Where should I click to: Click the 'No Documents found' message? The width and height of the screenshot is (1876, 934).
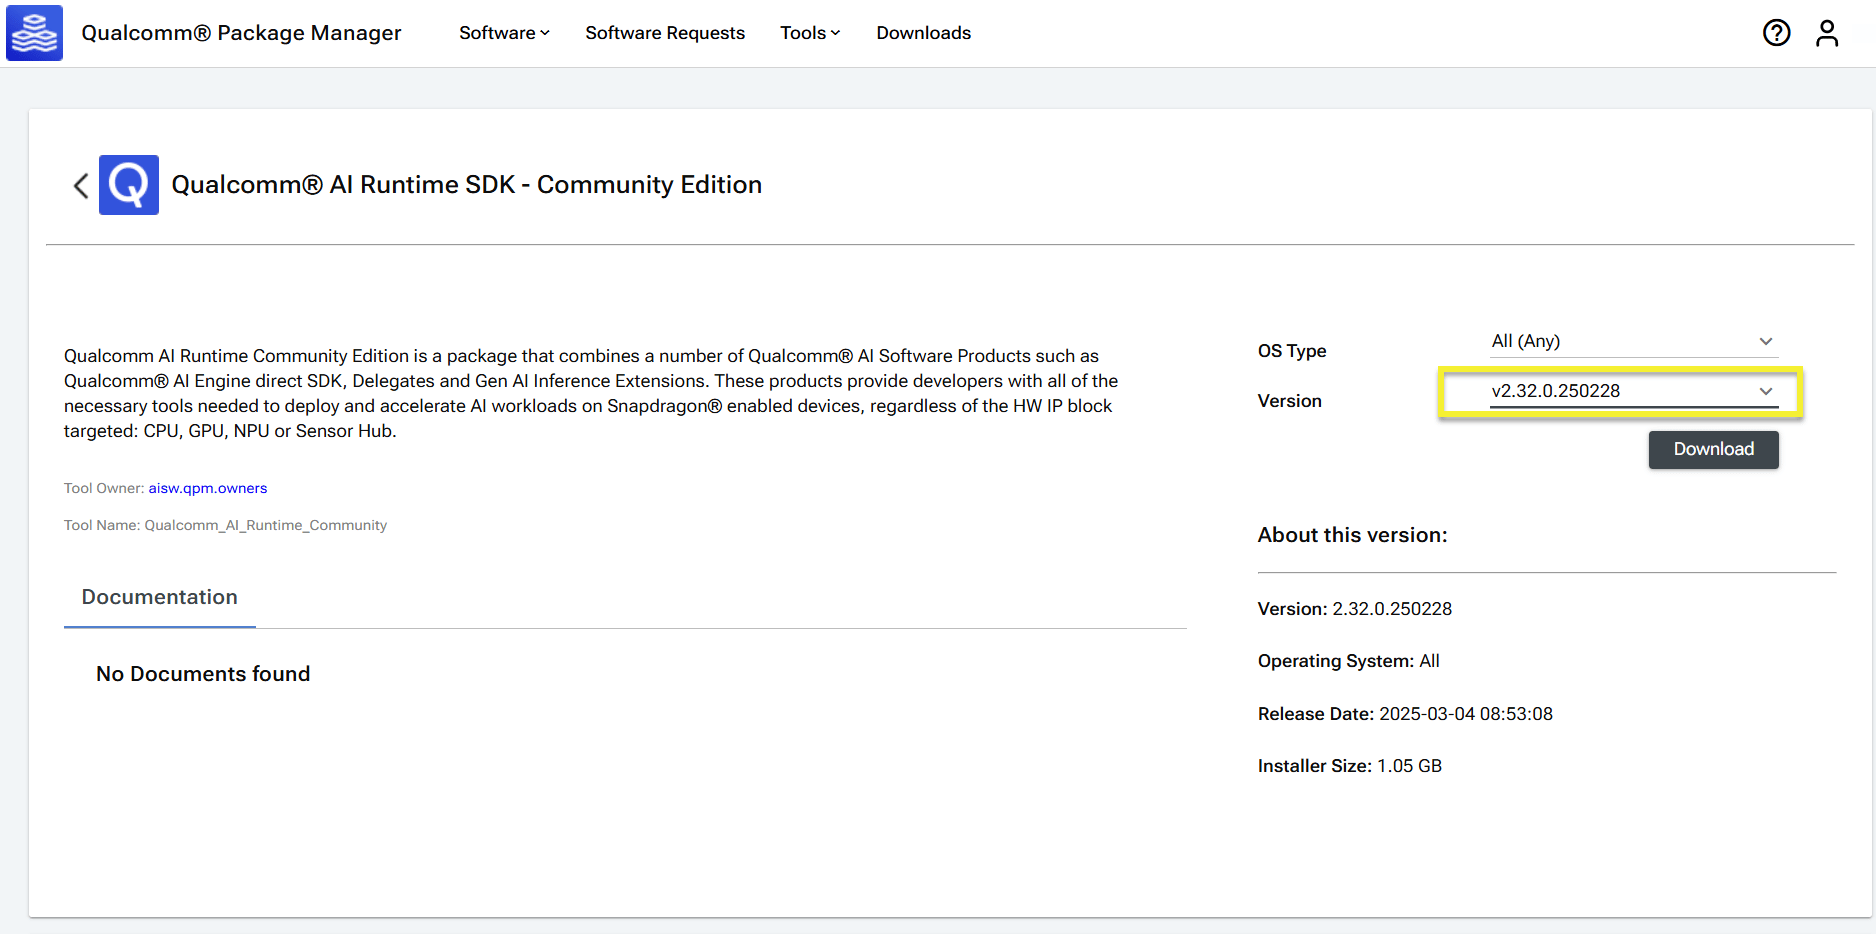click(203, 674)
